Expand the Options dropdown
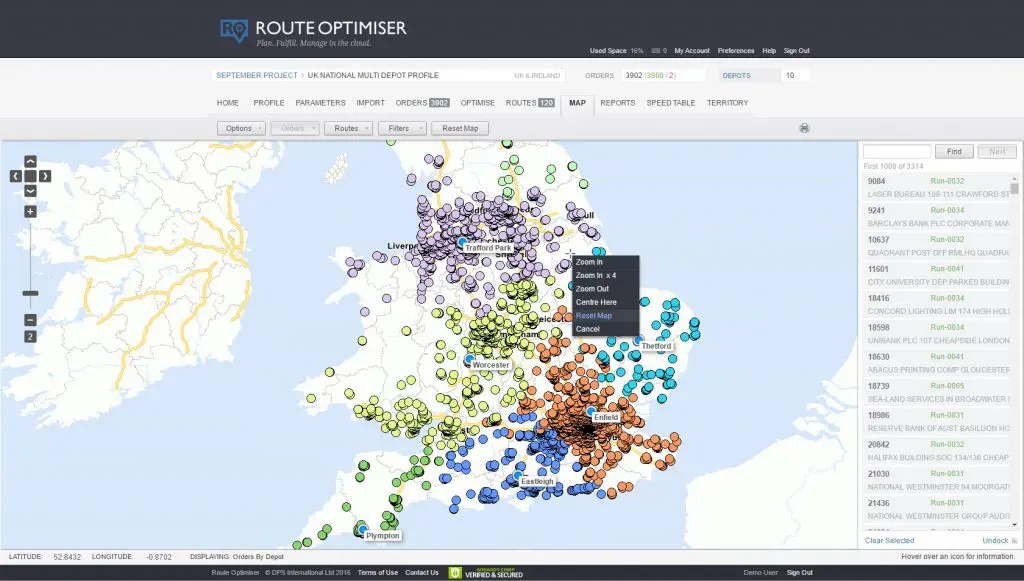Viewport: 1024px width, 581px height. click(x=241, y=128)
